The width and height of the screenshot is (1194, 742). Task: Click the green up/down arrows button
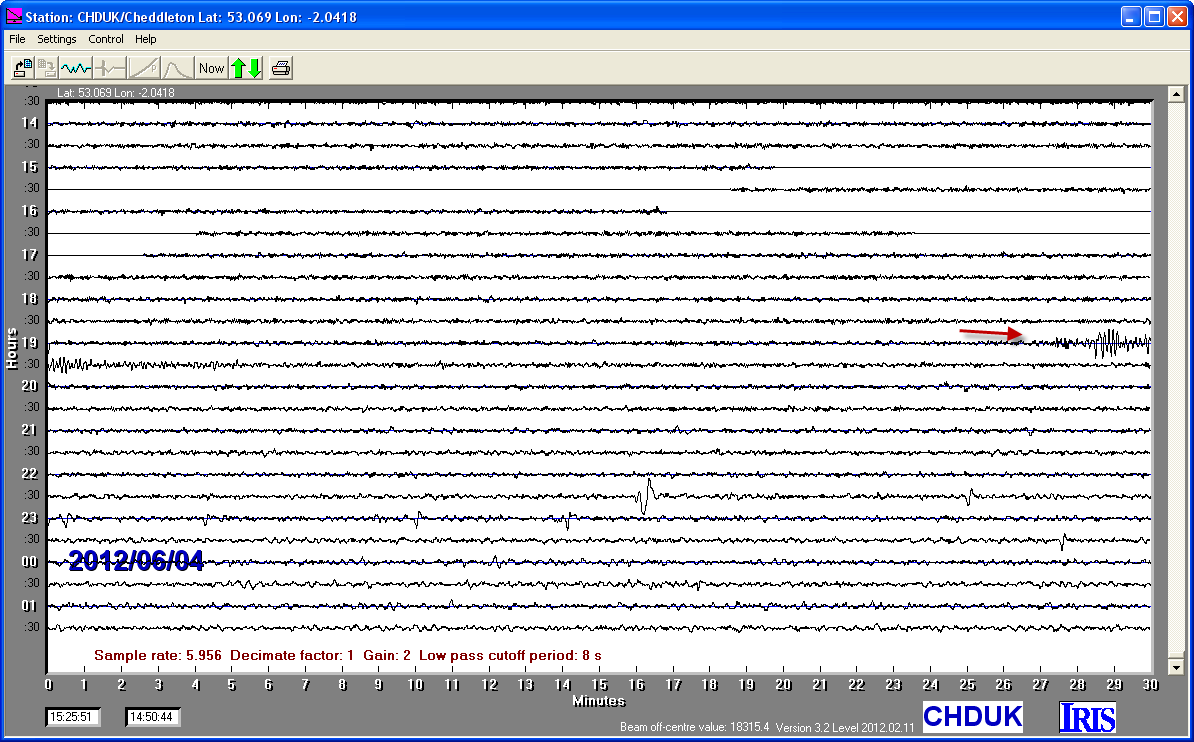pyautogui.click(x=247, y=69)
